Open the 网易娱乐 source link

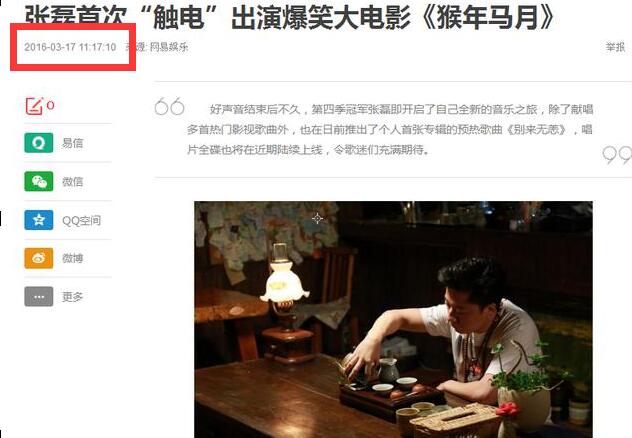pyautogui.click(x=169, y=47)
